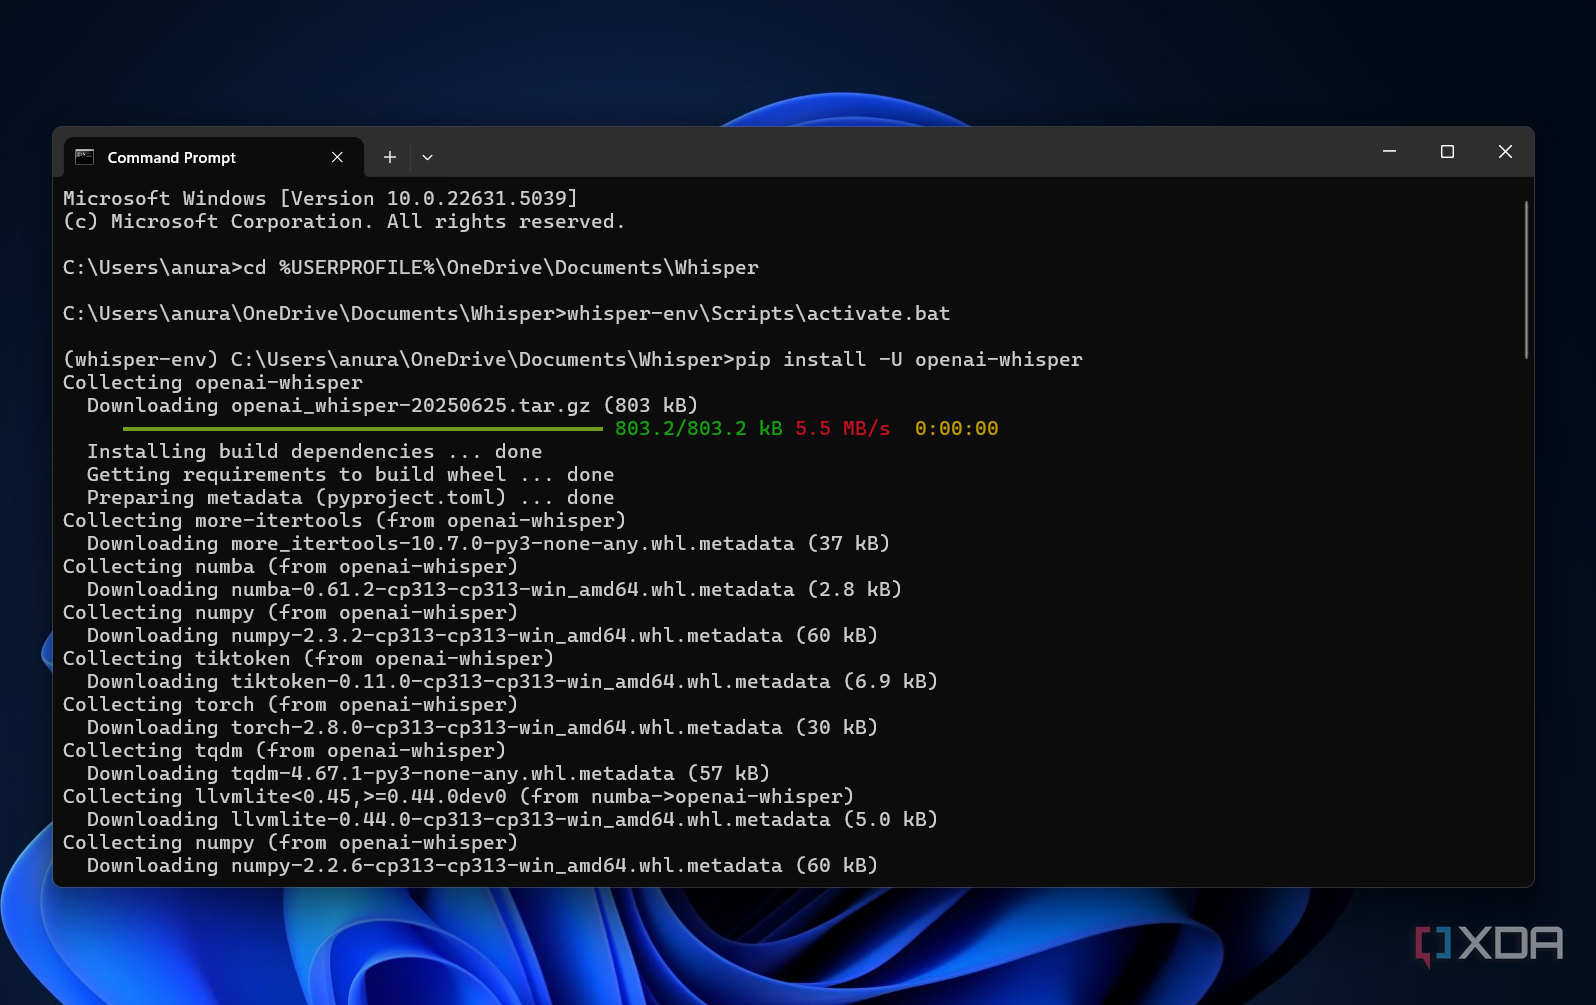Click 'Downloading numpy-2.2.6' metadata line
Viewport: 1596px width, 1005px height.
coord(482,865)
